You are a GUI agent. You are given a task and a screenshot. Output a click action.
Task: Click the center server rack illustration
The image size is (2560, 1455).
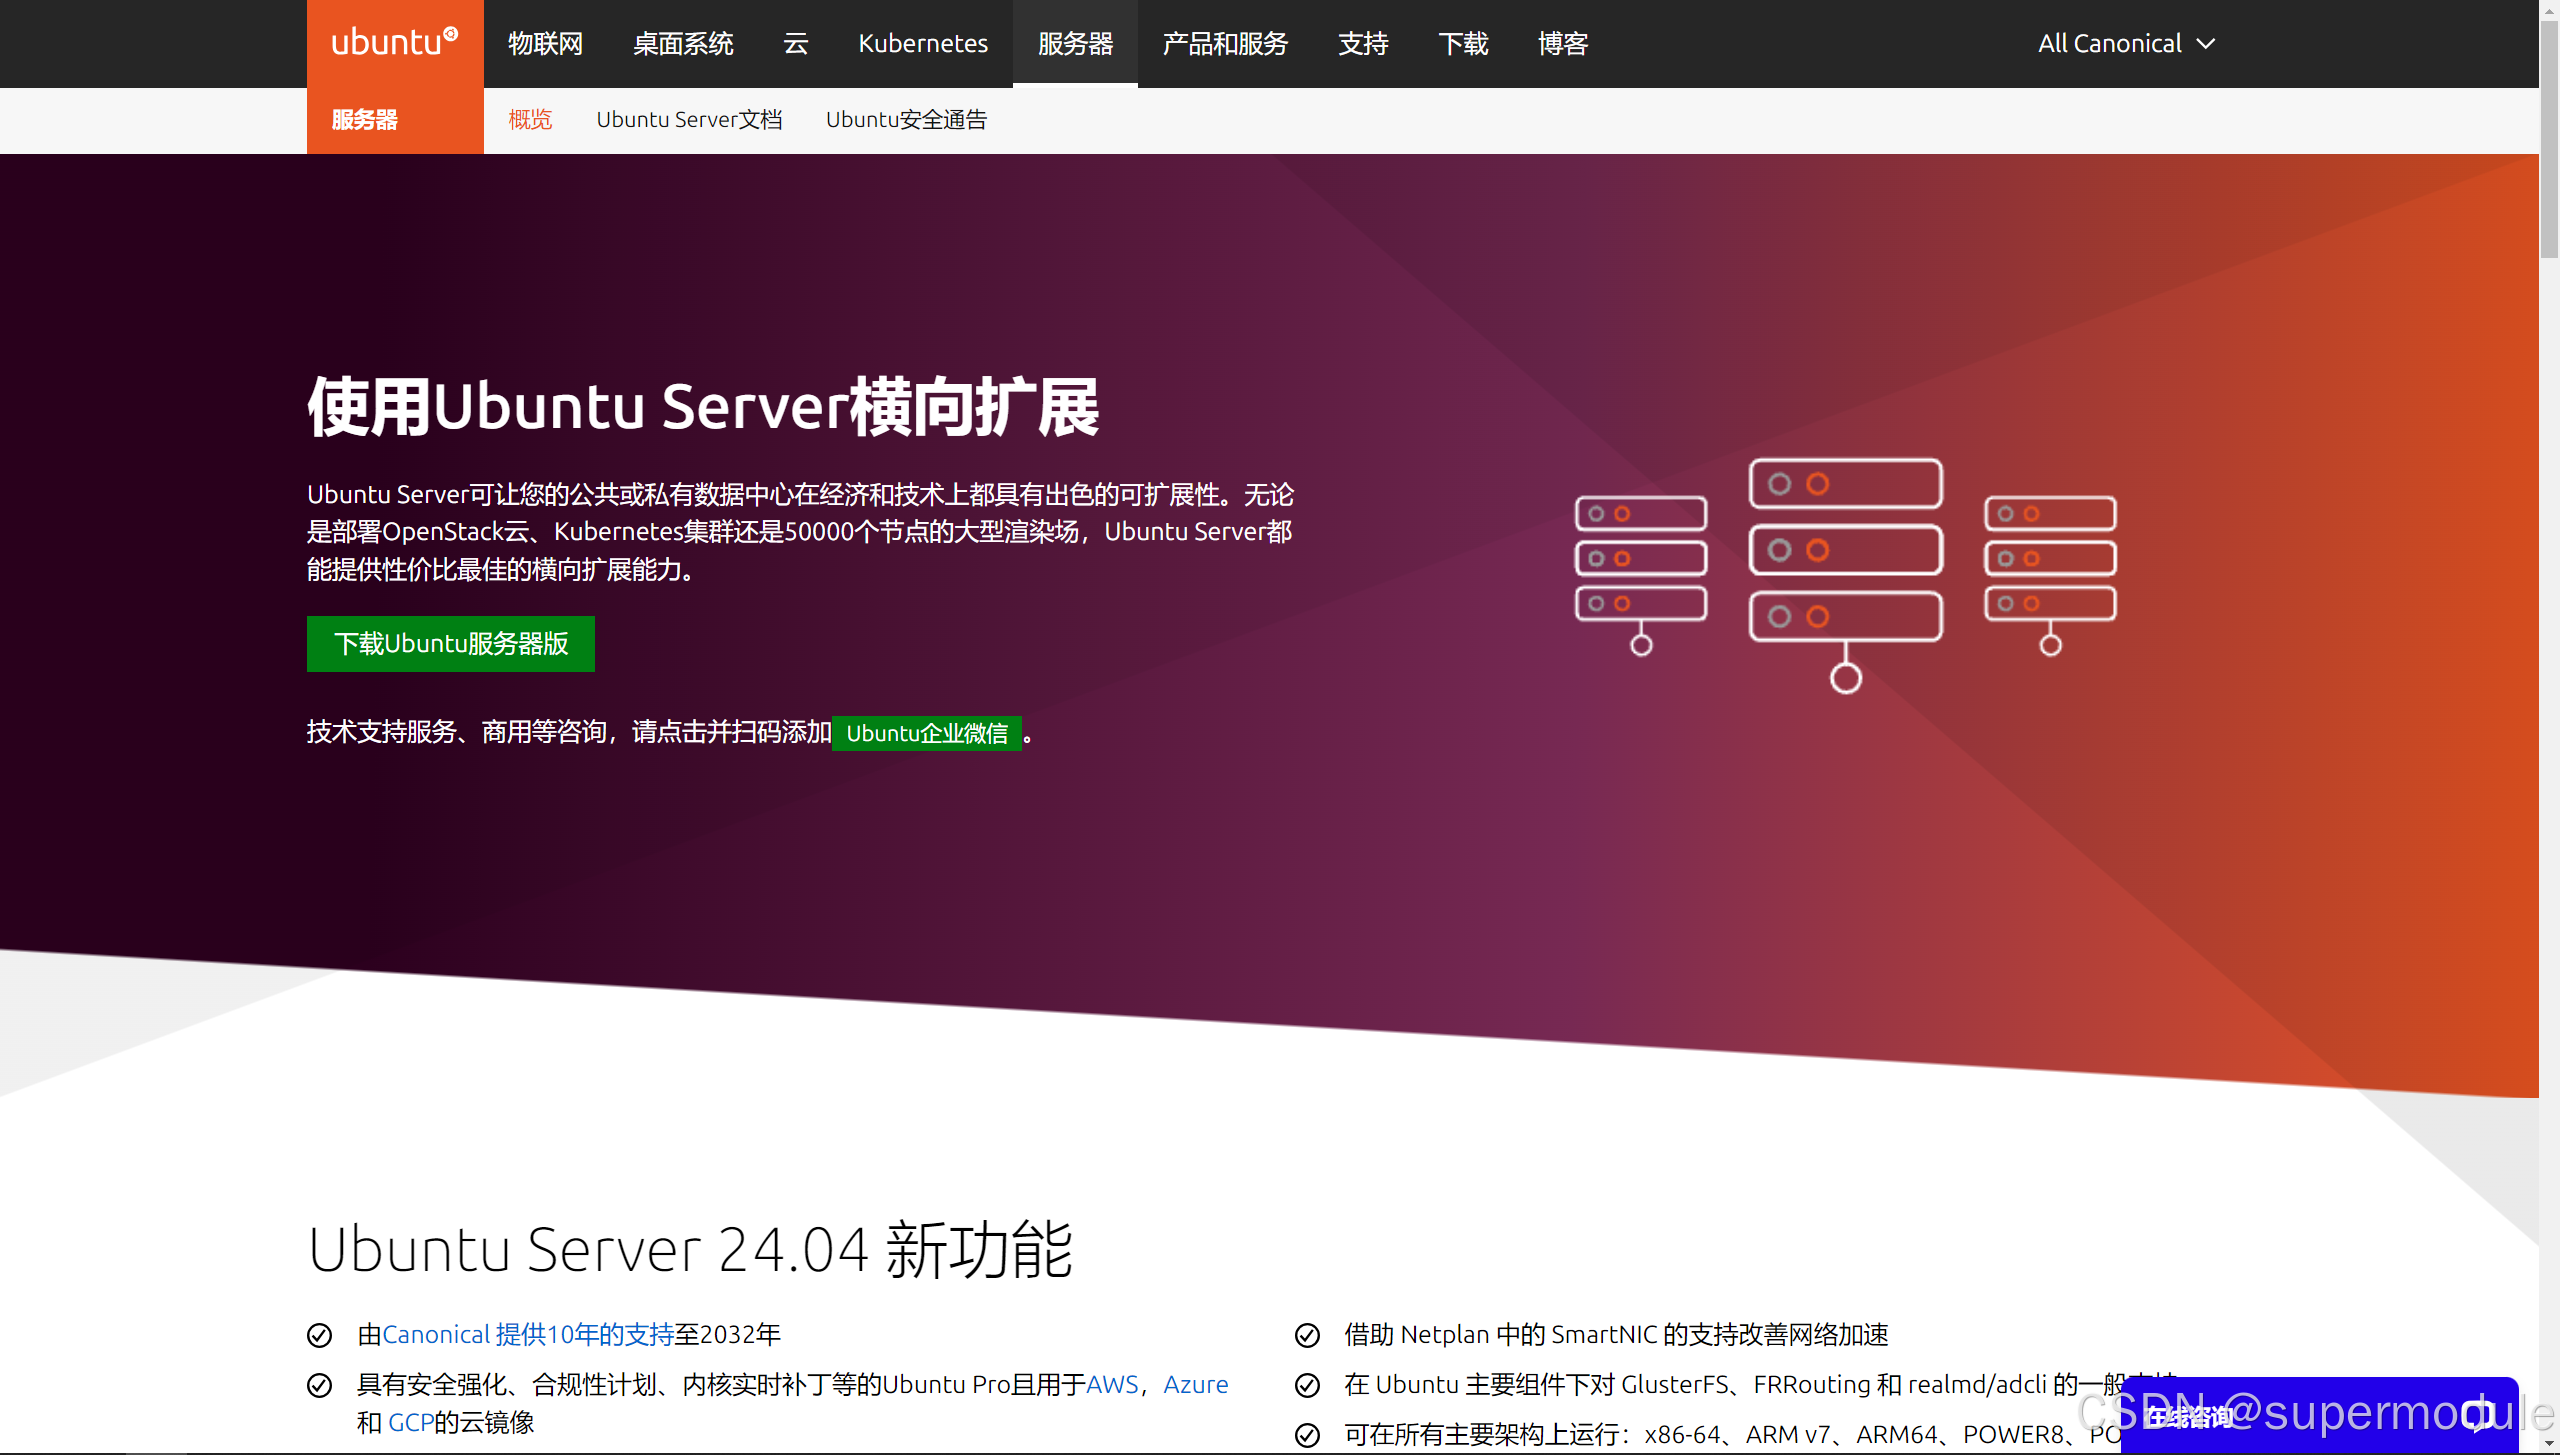(1845, 551)
